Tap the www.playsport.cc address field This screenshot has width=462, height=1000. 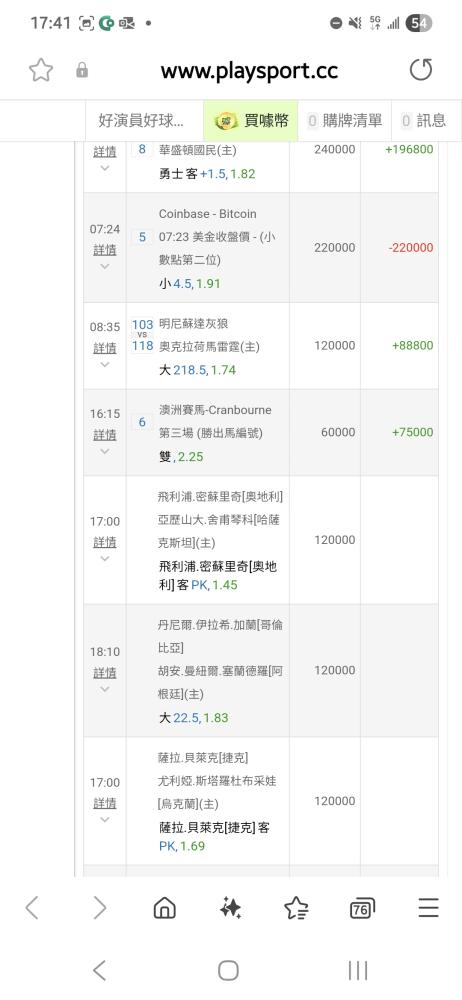[x=249, y=70]
